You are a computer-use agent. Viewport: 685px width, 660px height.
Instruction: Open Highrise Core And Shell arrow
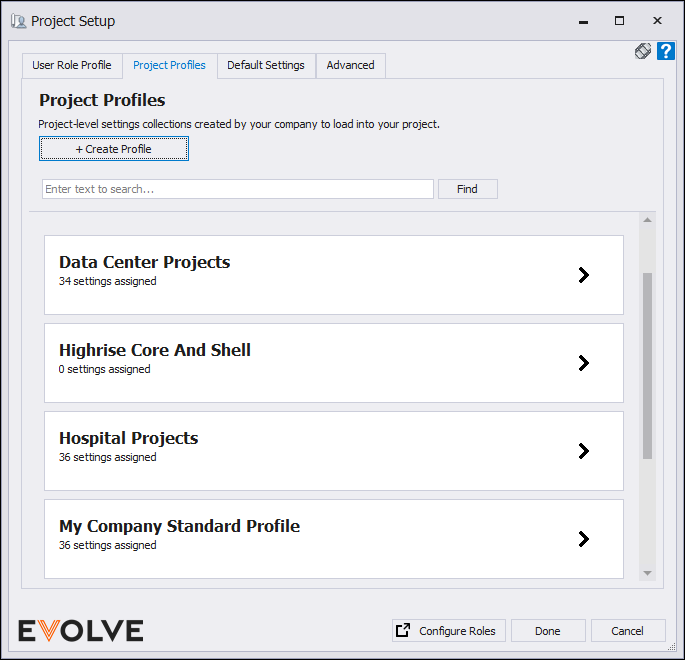(584, 363)
